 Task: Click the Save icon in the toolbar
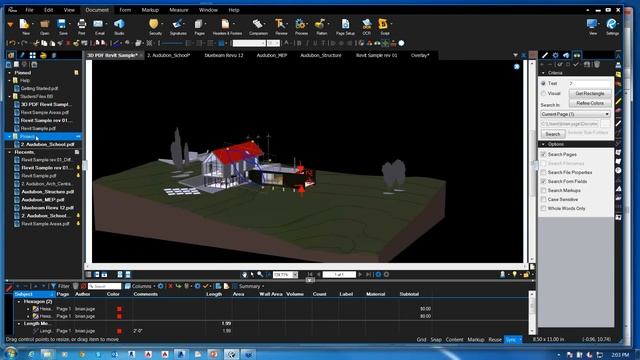[62, 24]
